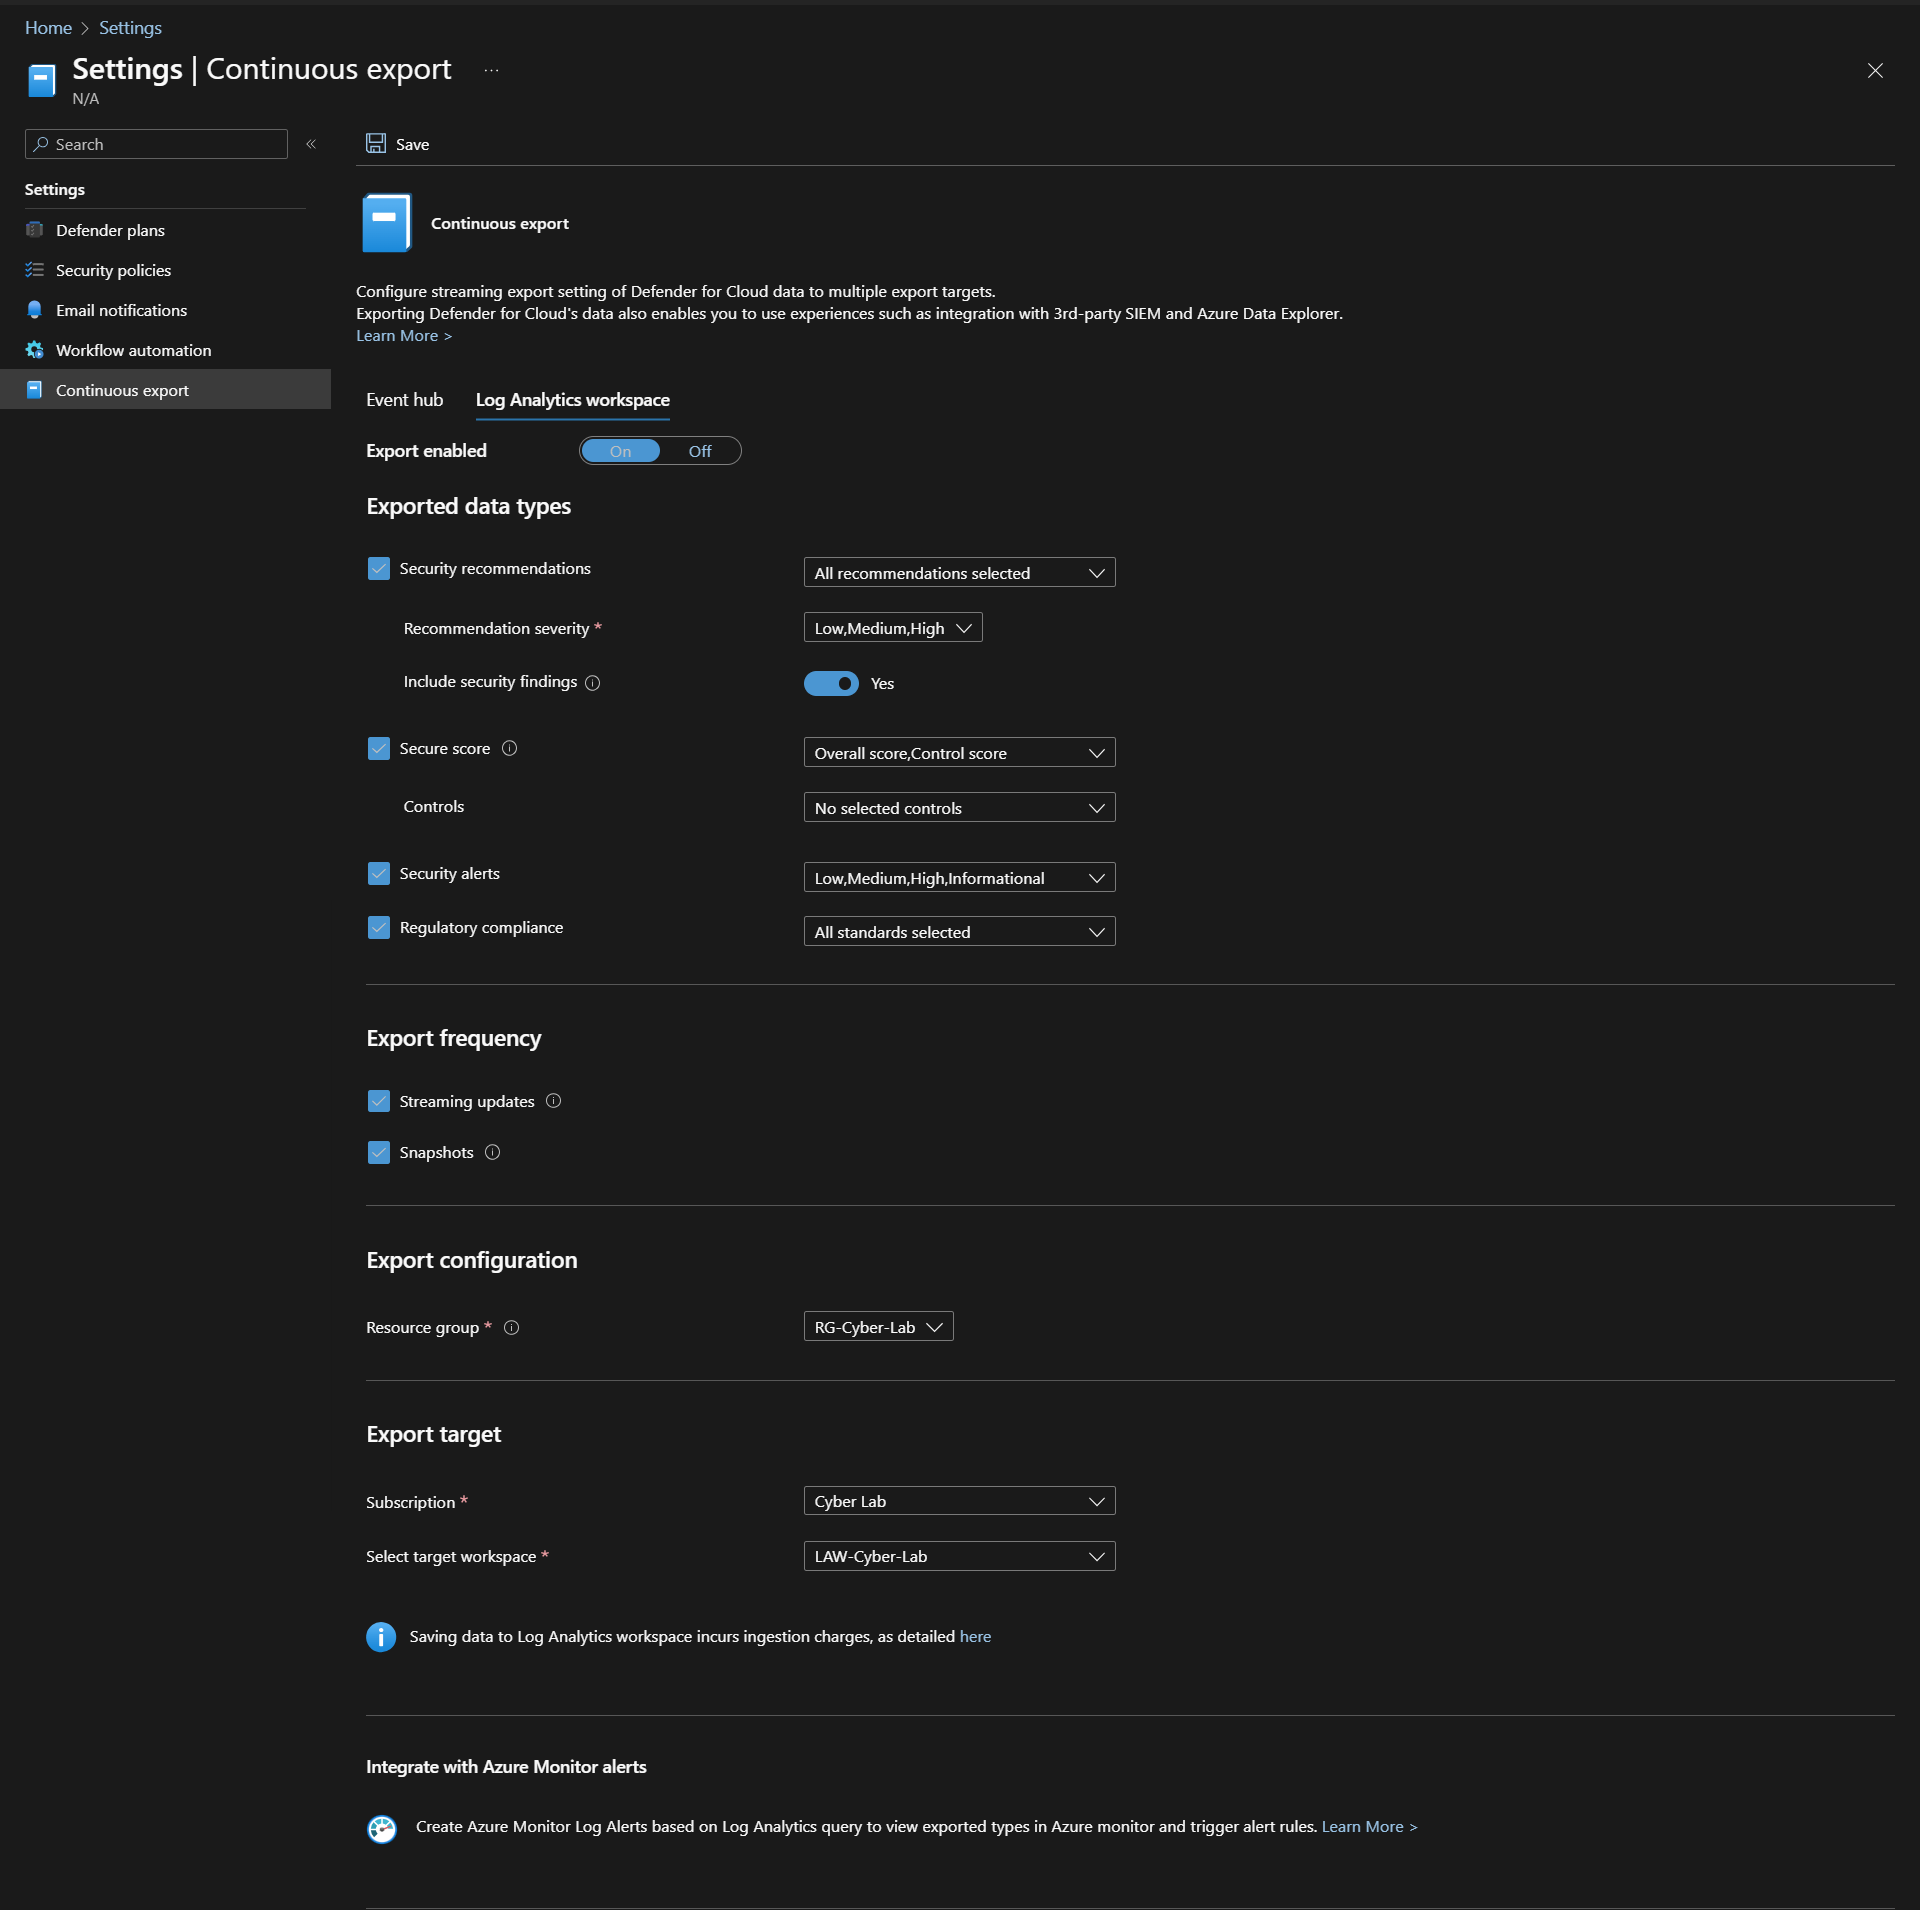Switch to the Event hub tab
The height and width of the screenshot is (1910, 1920).
pos(404,400)
